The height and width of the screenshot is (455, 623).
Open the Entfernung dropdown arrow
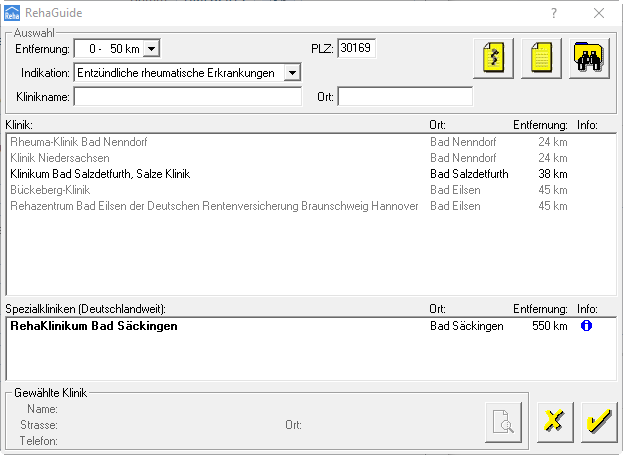coord(151,49)
